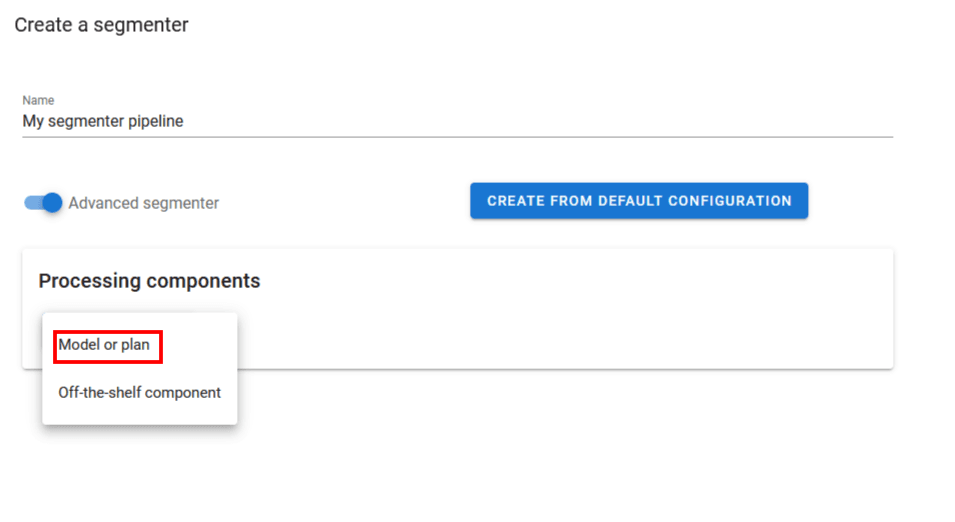Add an off-the-shelf processing component
Screen dimensions: 955x522
tap(139, 393)
